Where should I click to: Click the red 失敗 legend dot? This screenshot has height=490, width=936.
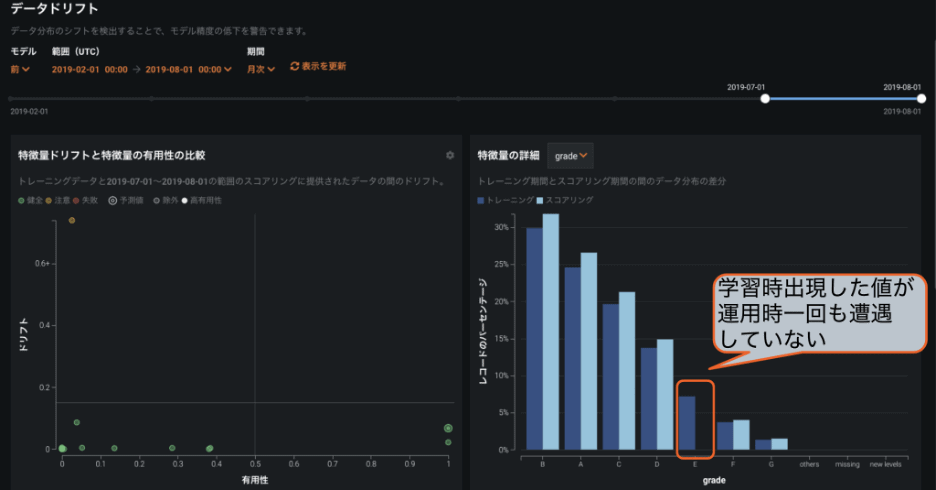[x=76, y=200]
